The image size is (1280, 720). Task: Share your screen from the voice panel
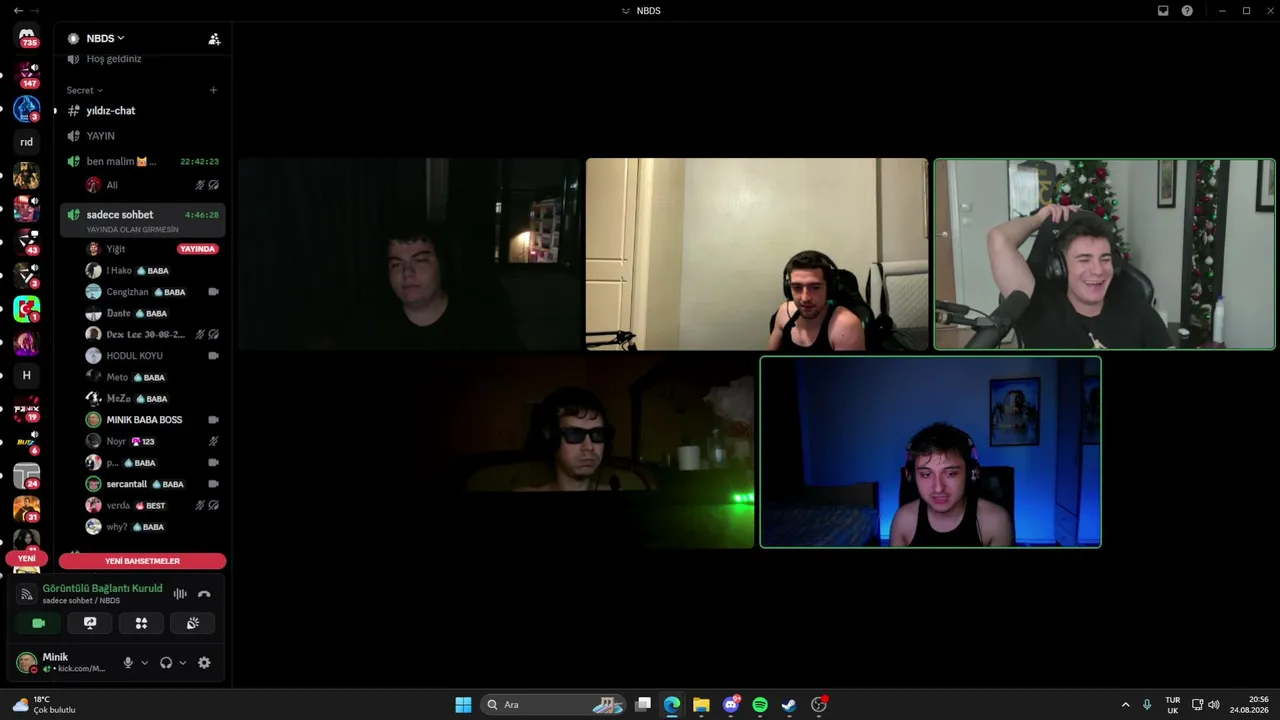point(90,623)
